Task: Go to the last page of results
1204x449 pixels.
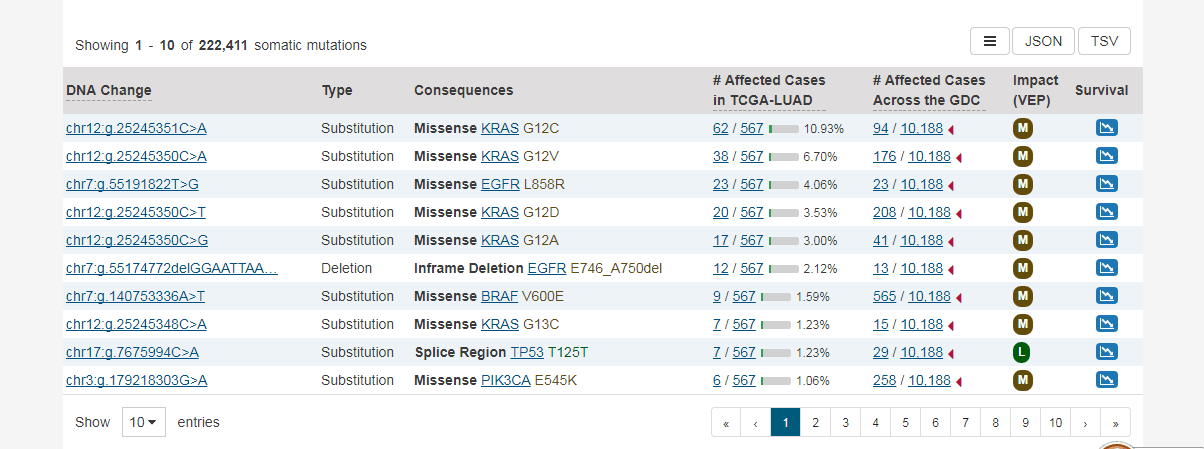Action: (1115, 423)
